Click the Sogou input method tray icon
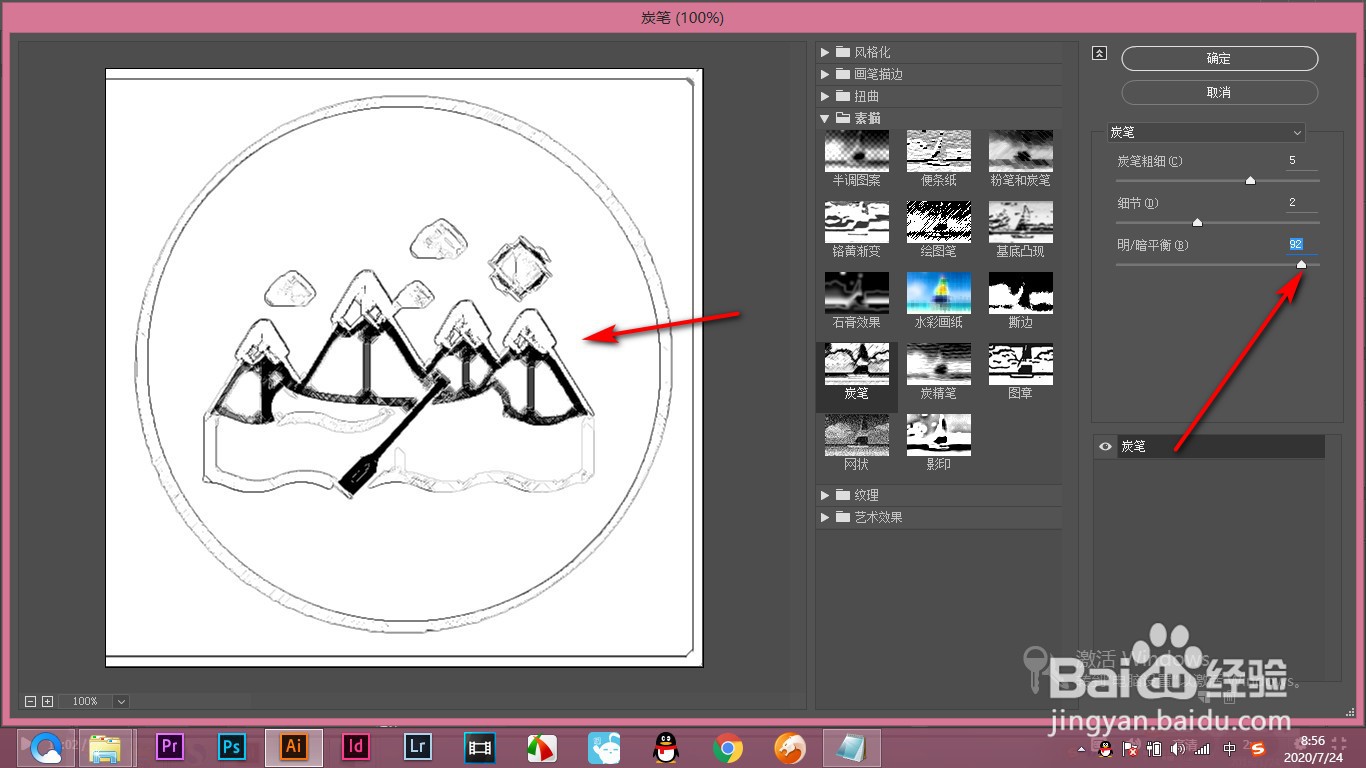1366x768 pixels. (1259, 749)
